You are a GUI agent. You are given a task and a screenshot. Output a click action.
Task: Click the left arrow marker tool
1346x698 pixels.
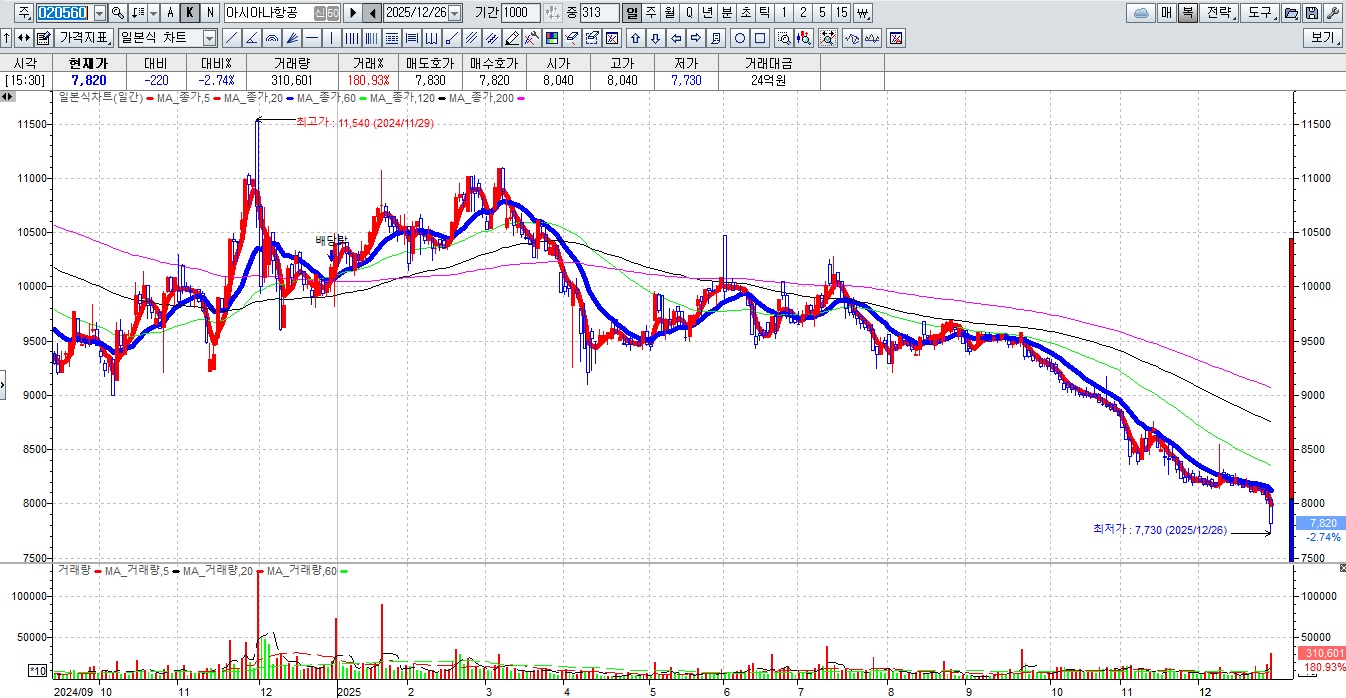677,38
